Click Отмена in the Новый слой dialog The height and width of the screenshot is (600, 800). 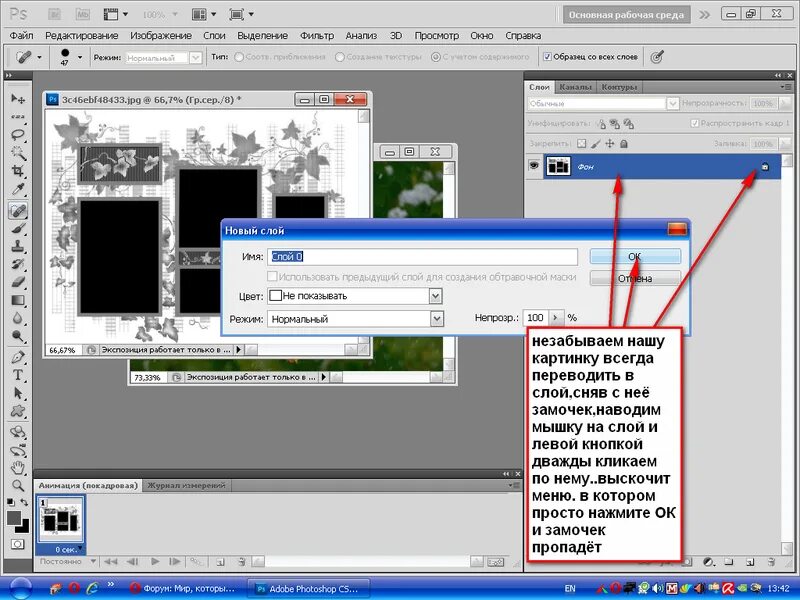point(635,279)
